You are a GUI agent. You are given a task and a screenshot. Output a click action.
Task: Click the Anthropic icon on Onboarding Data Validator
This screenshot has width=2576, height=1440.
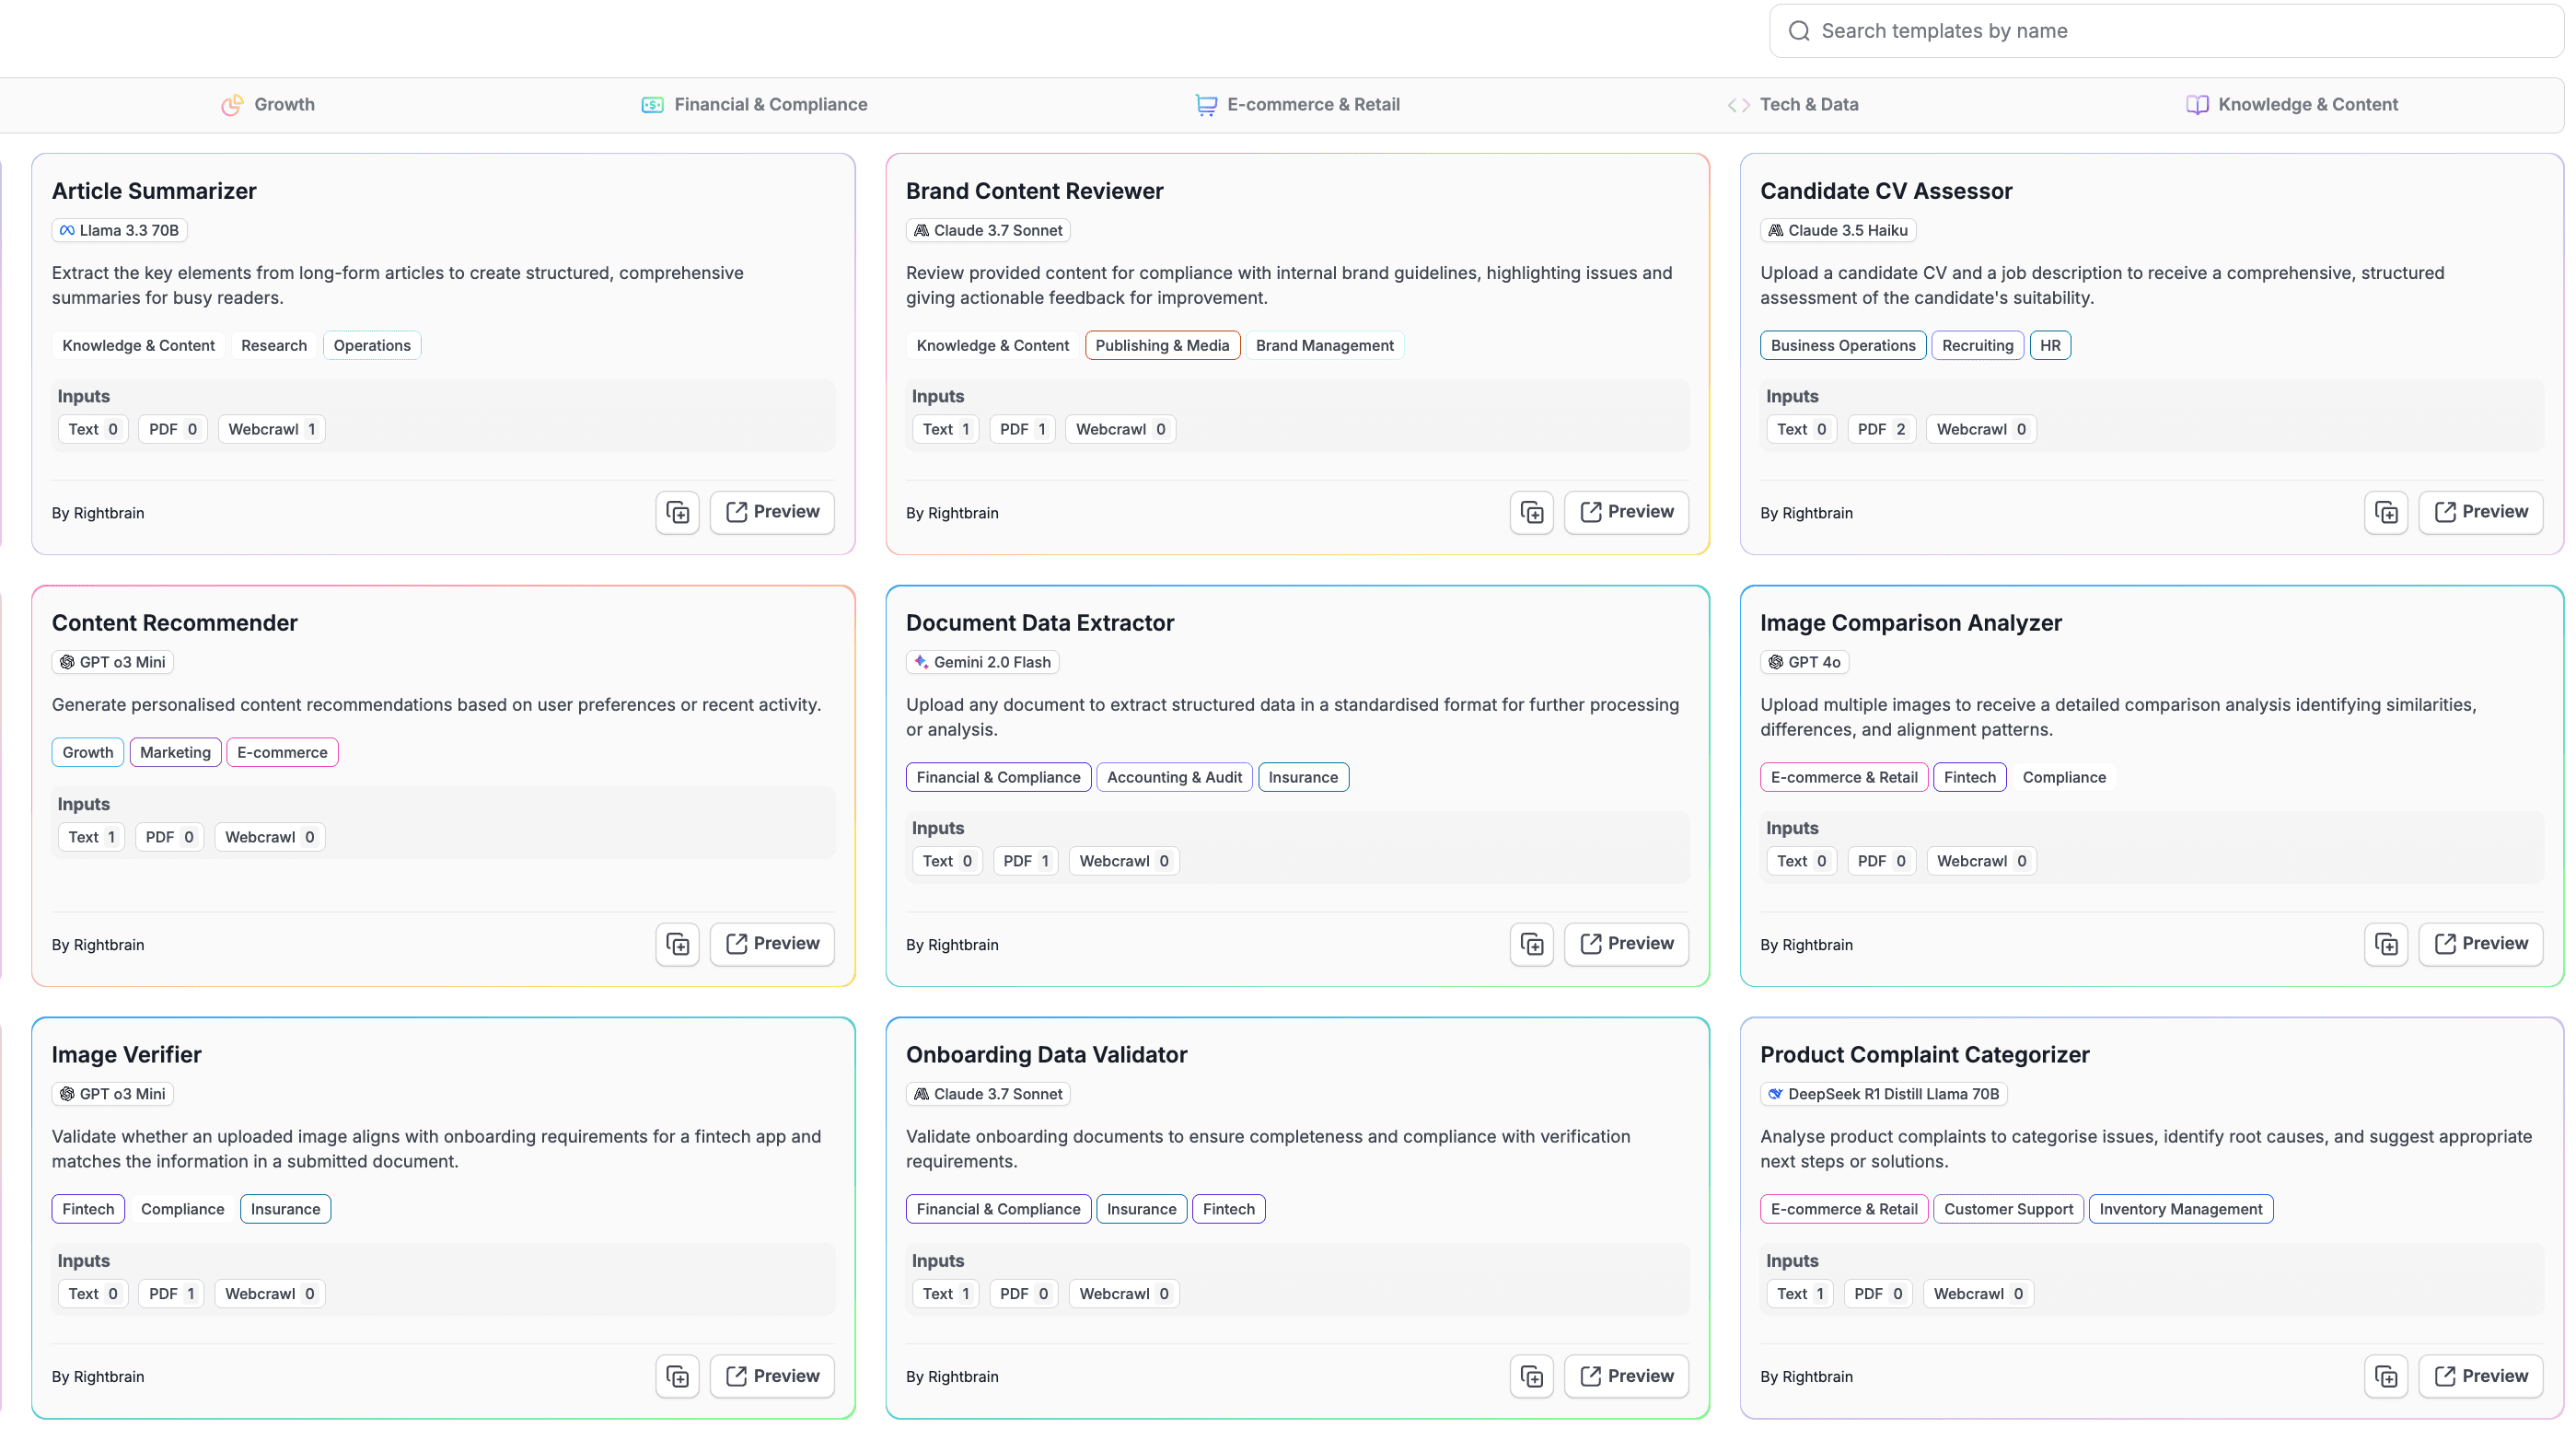tap(921, 1094)
